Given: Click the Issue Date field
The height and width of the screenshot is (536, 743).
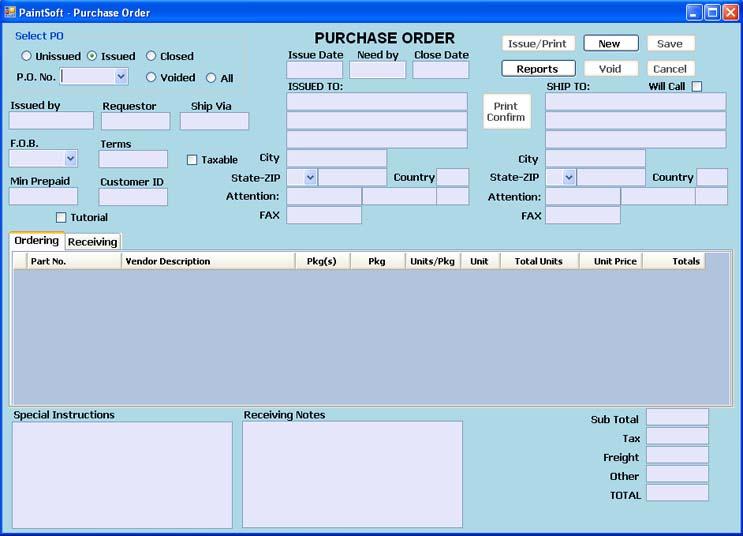Looking at the screenshot, I should 315,70.
